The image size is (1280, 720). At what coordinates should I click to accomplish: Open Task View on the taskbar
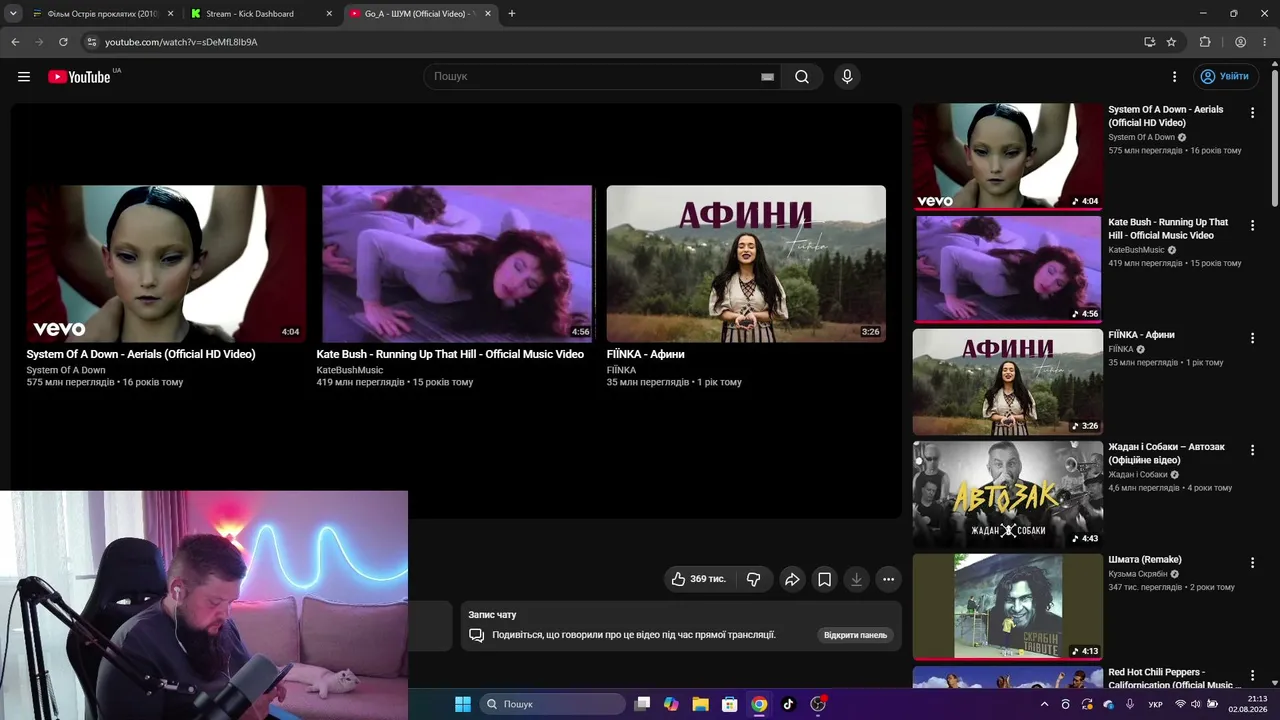(x=643, y=704)
